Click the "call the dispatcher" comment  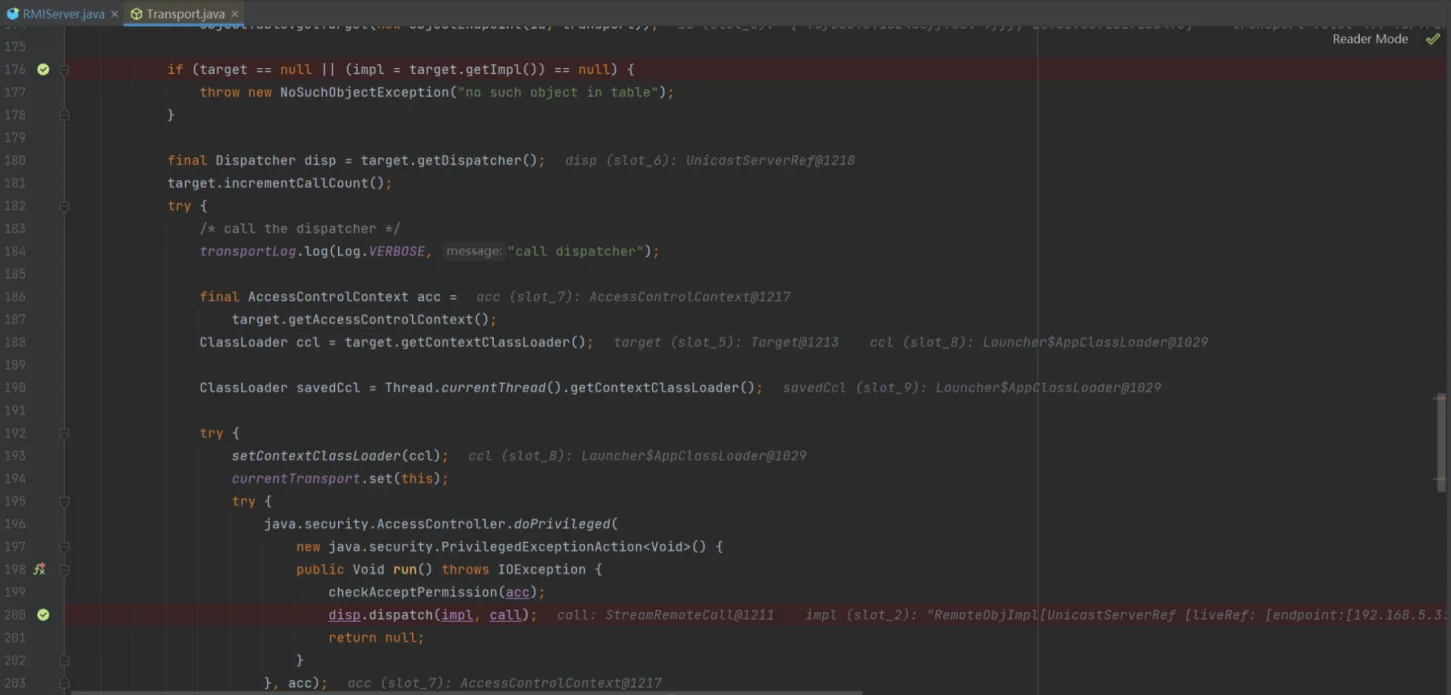pos(300,229)
